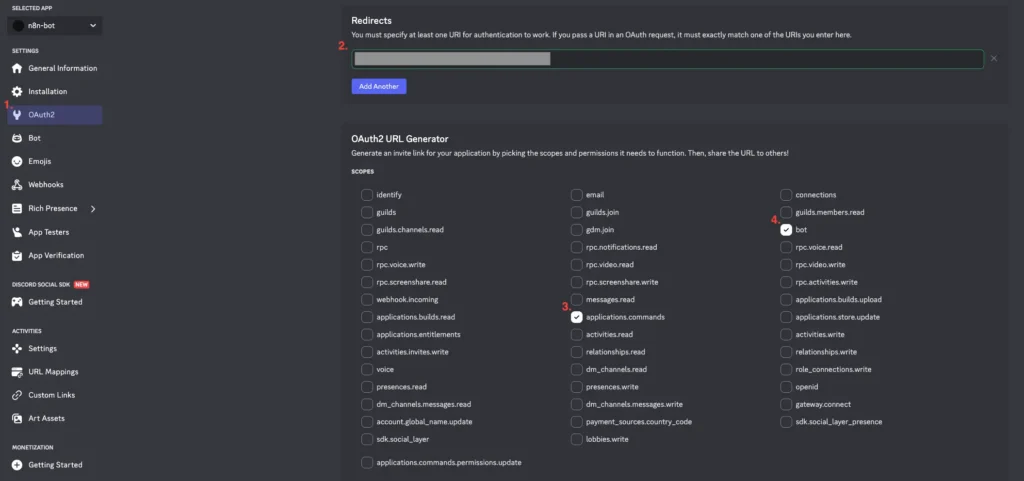Click the Art Assets icon

pos(17,418)
